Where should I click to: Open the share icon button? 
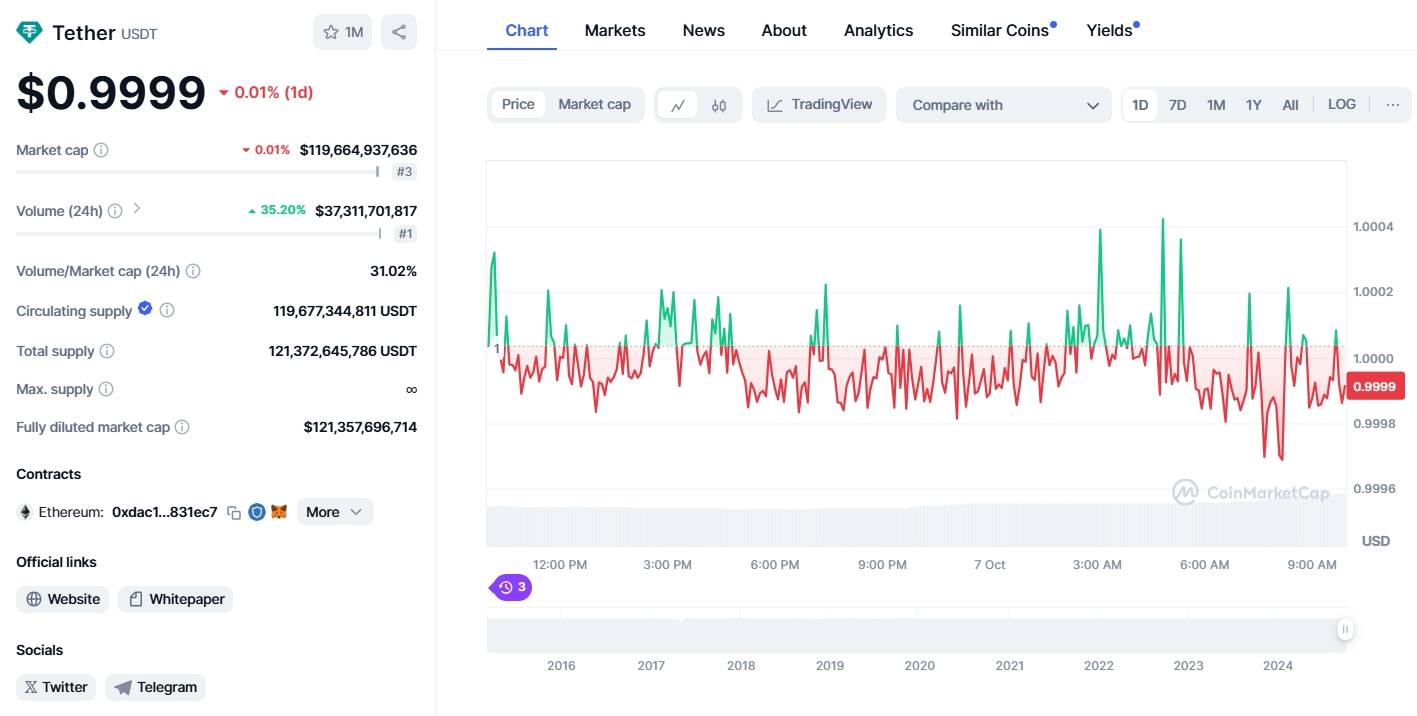click(399, 32)
